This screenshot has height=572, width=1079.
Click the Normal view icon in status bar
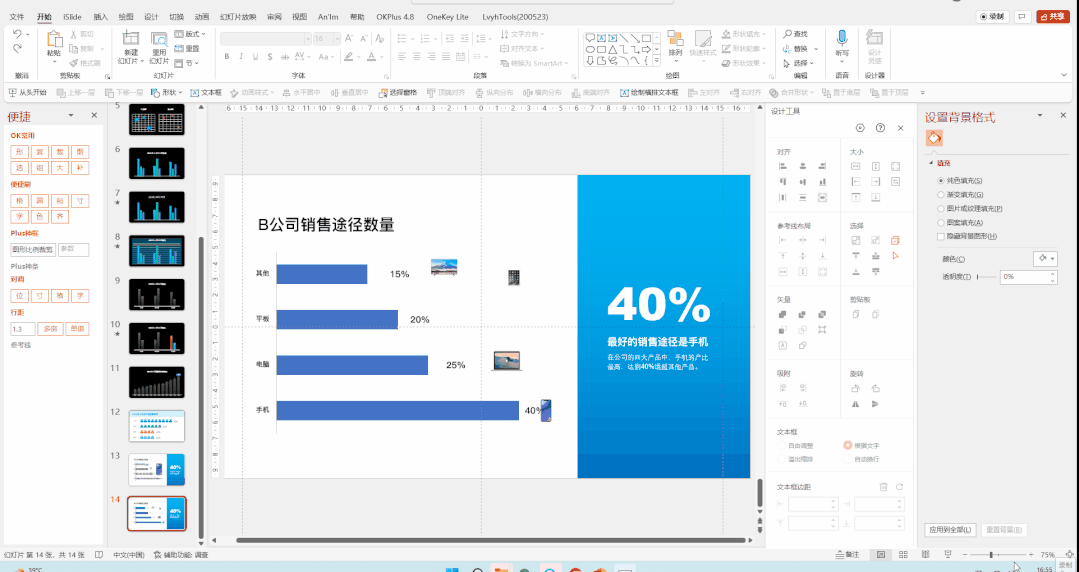tap(881, 554)
